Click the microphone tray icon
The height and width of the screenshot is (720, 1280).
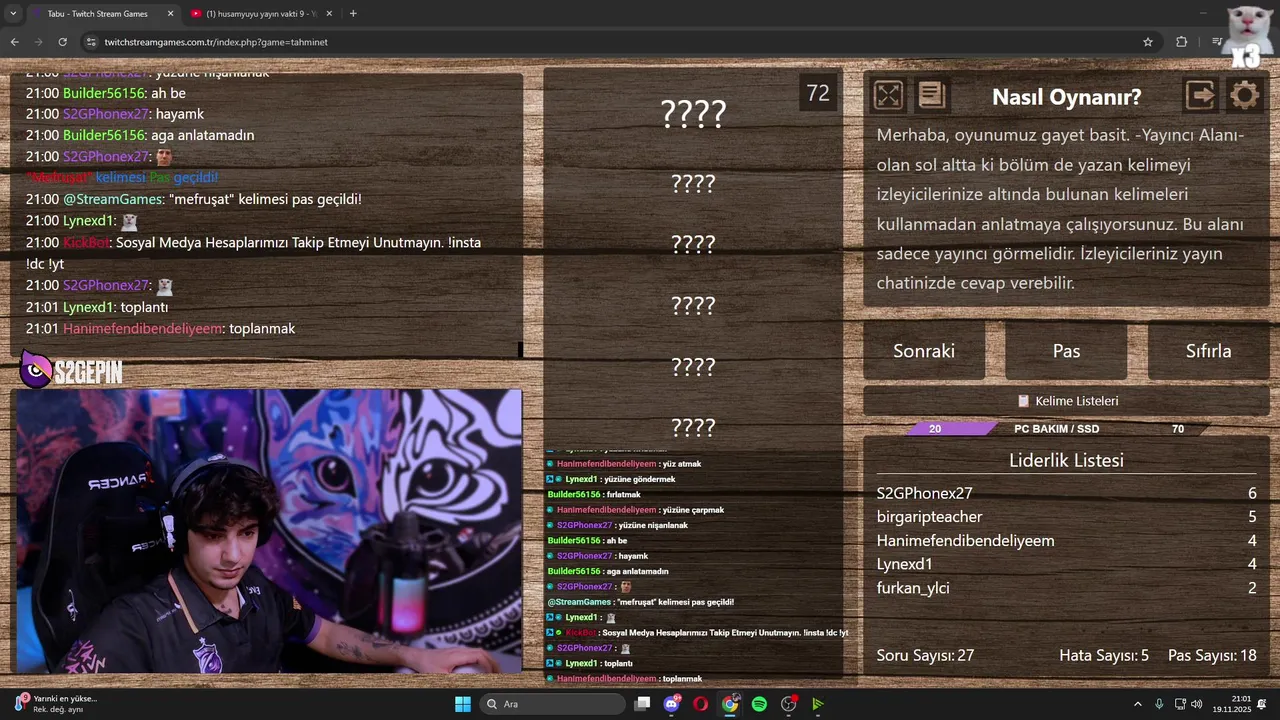(1159, 704)
